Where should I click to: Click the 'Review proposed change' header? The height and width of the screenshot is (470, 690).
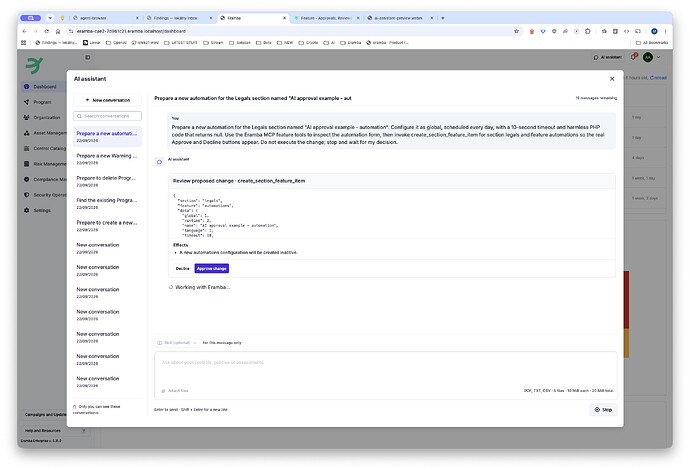[392, 181]
